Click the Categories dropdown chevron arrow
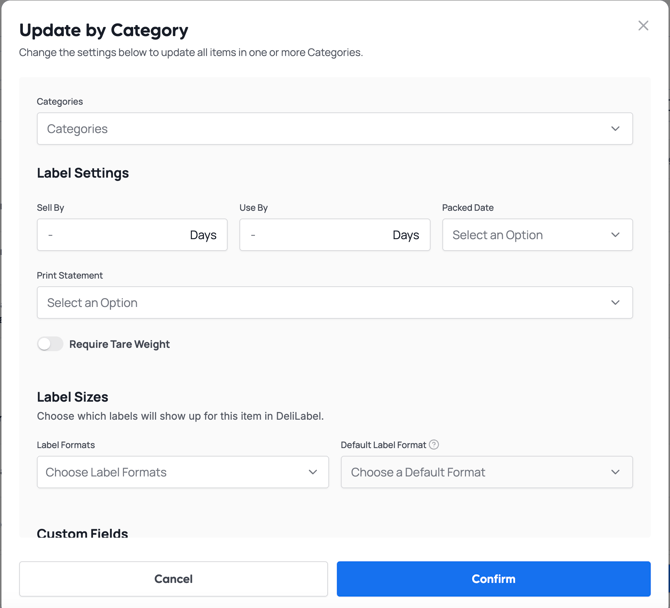This screenshot has width=670, height=608. point(615,129)
